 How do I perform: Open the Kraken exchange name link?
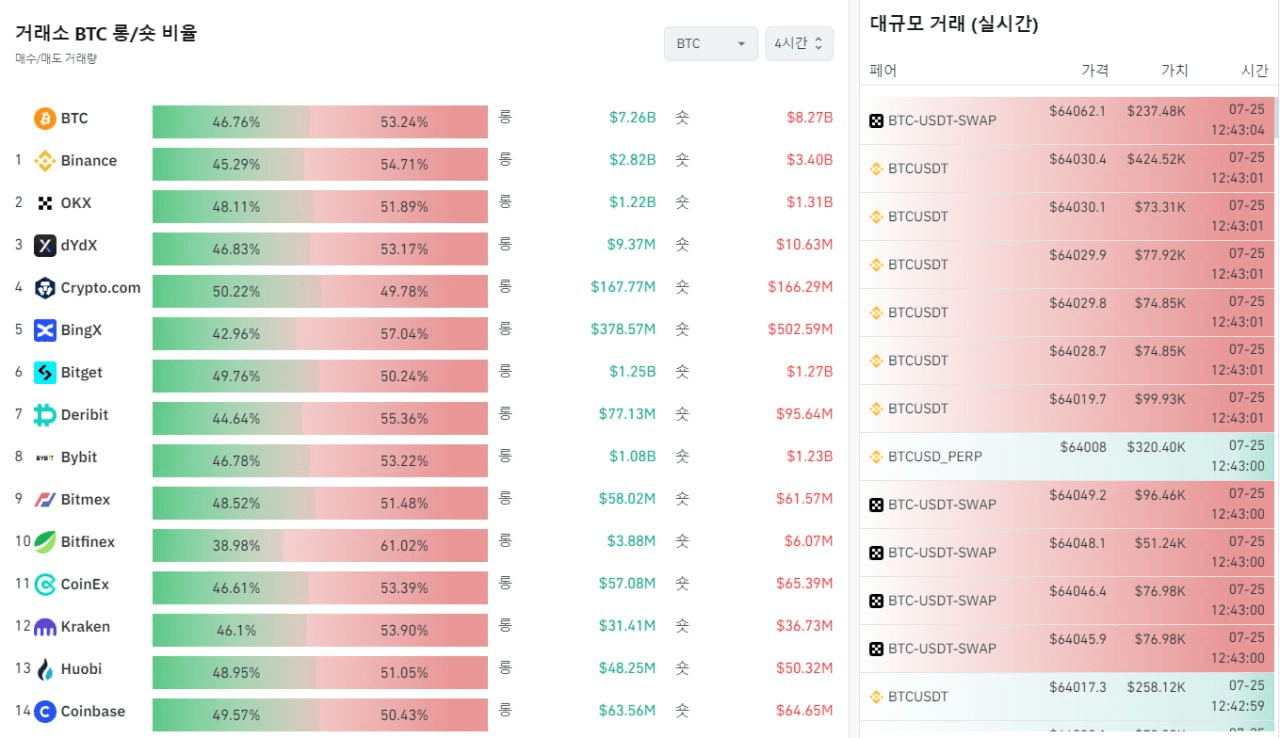click(x=86, y=627)
